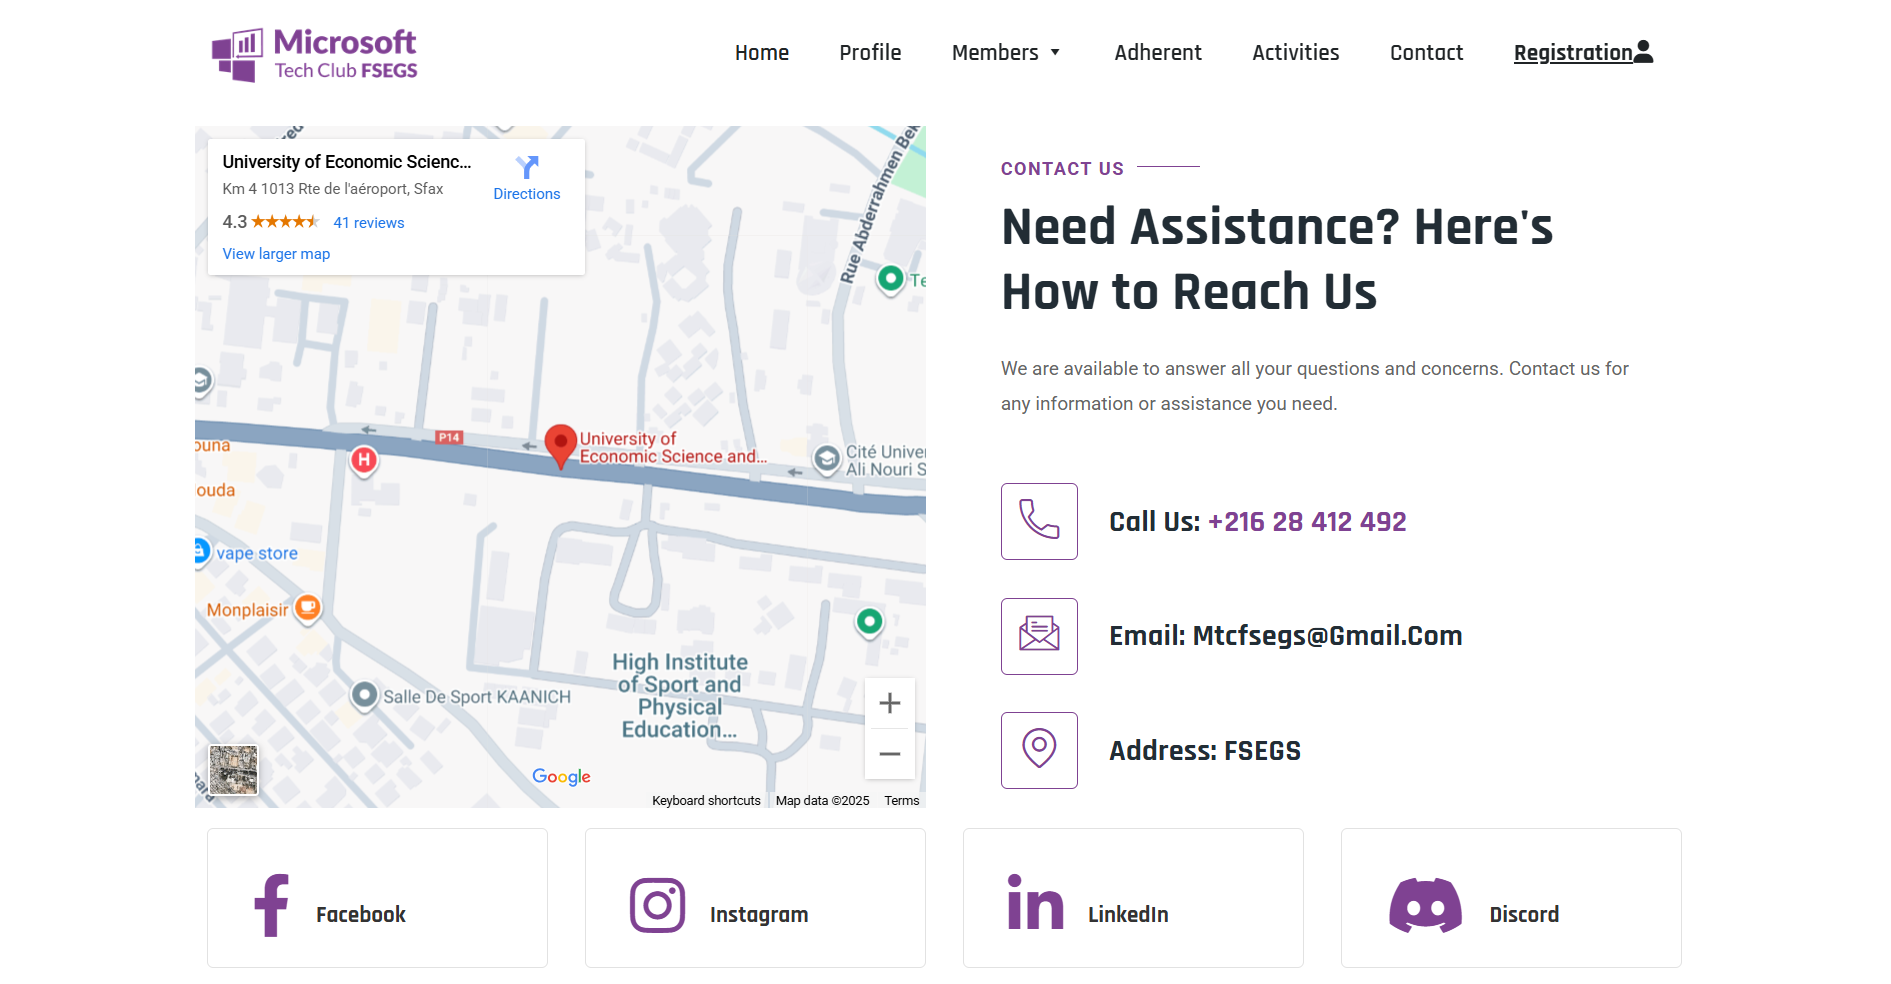Click the High Institute of Sport map label

coord(680,696)
